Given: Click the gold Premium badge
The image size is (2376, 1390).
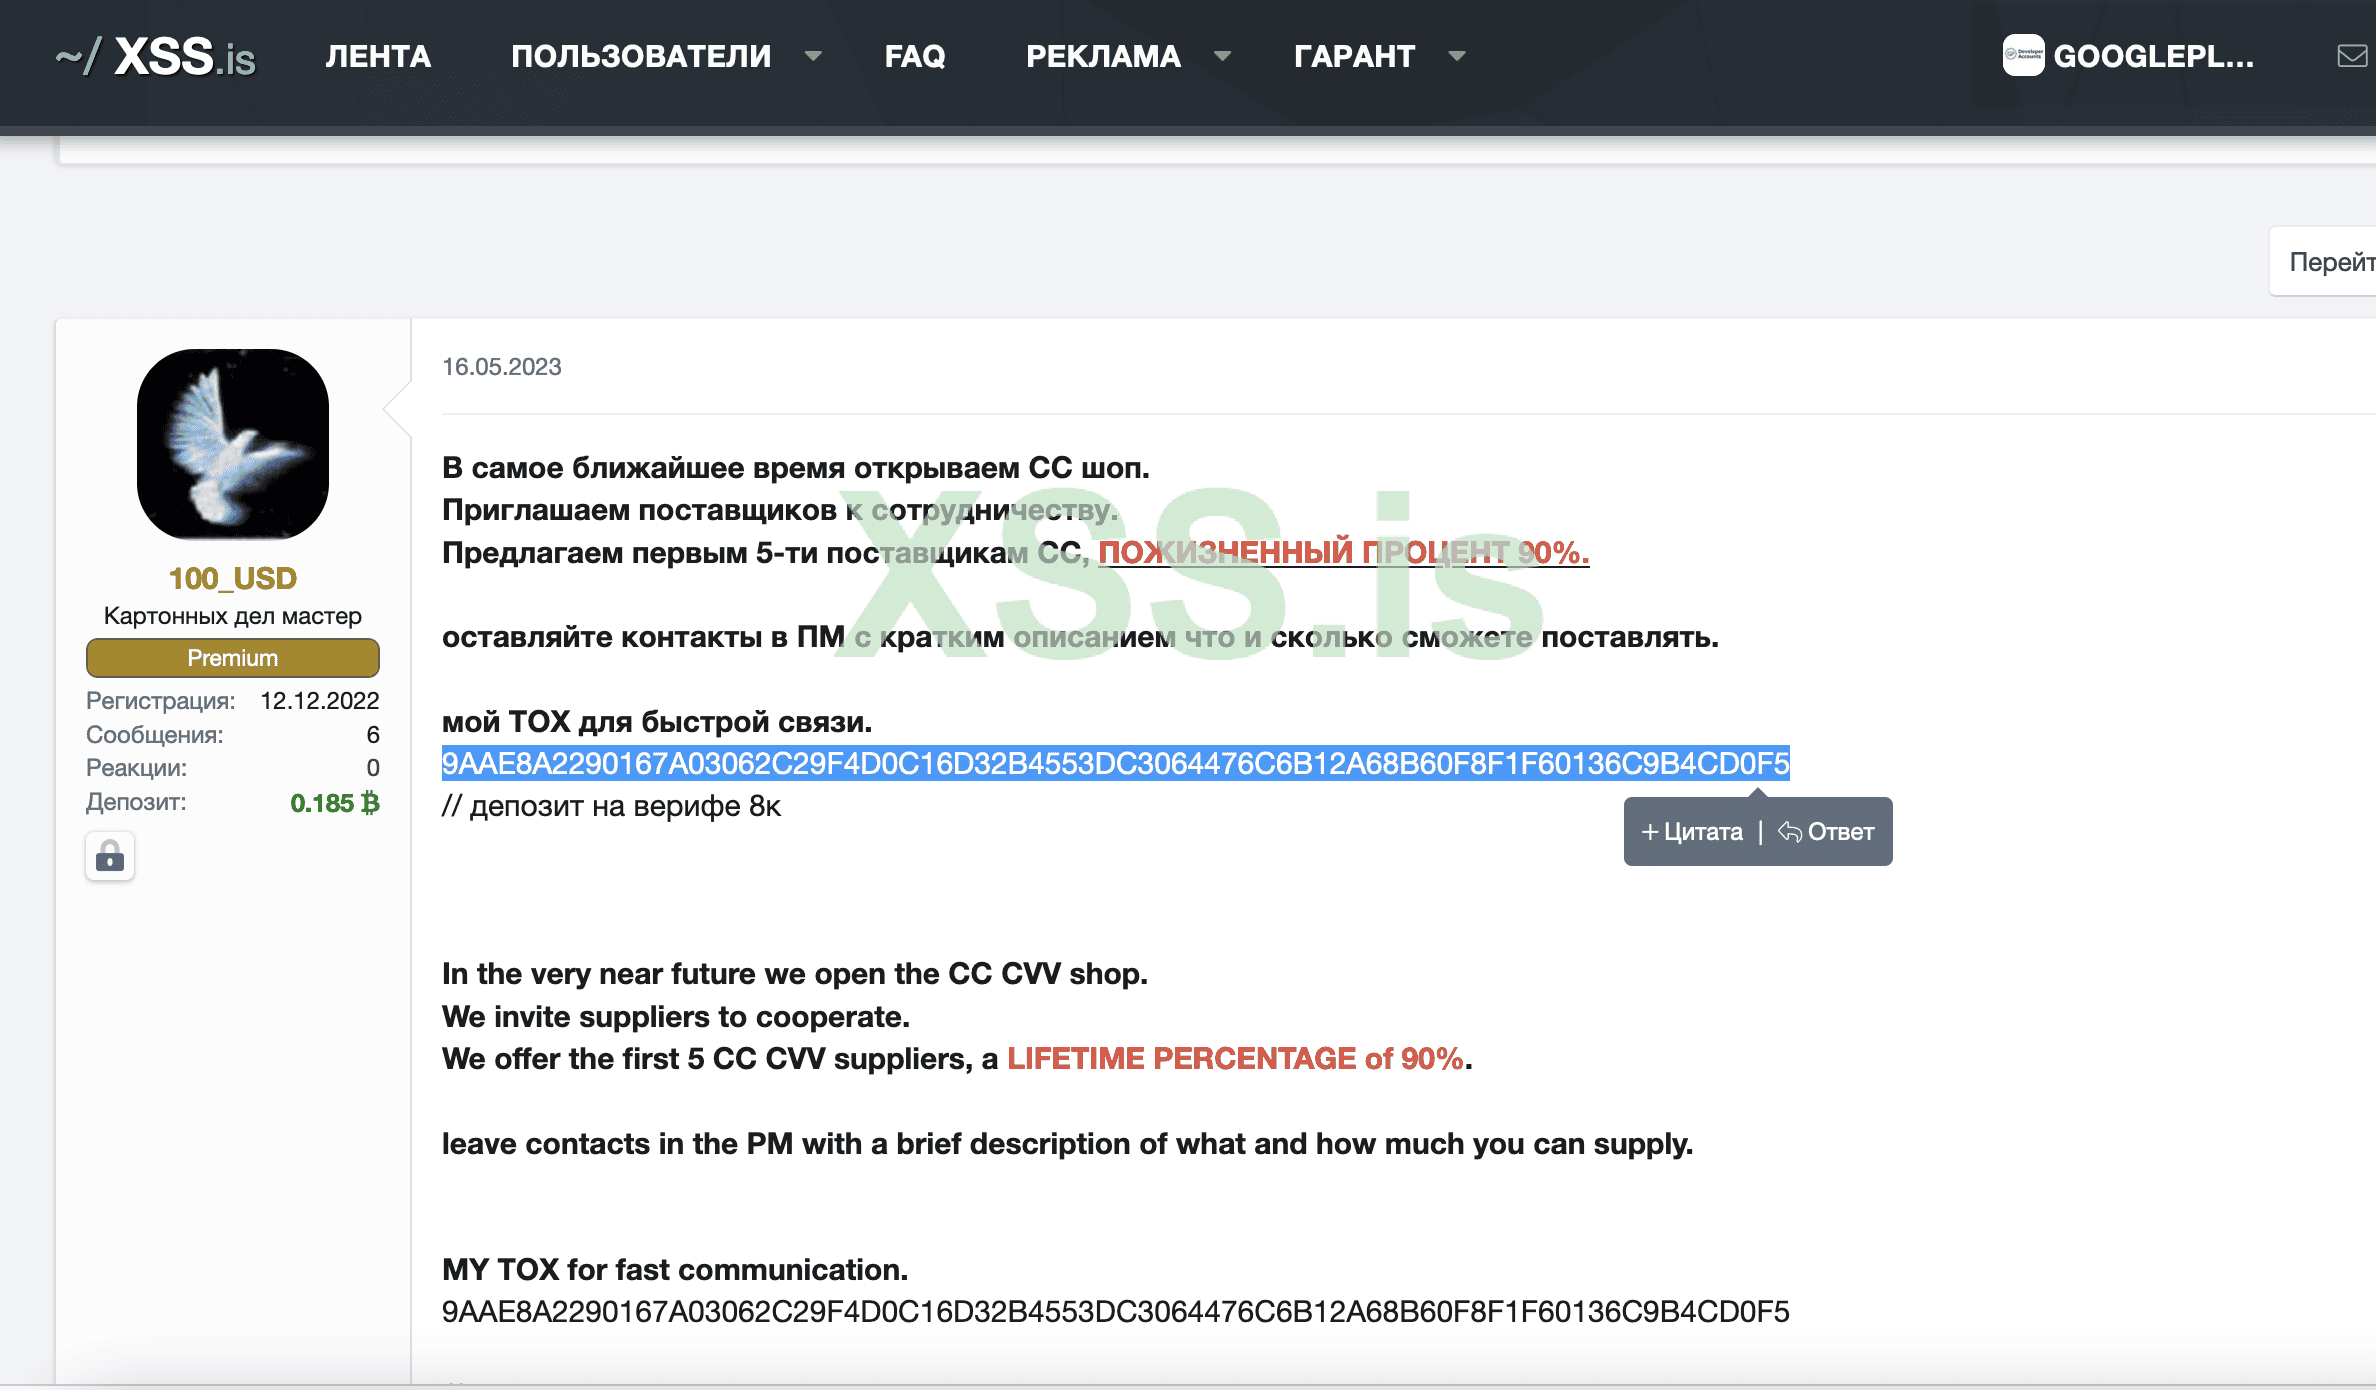Looking at the screenshot, I should coord(232,658).
